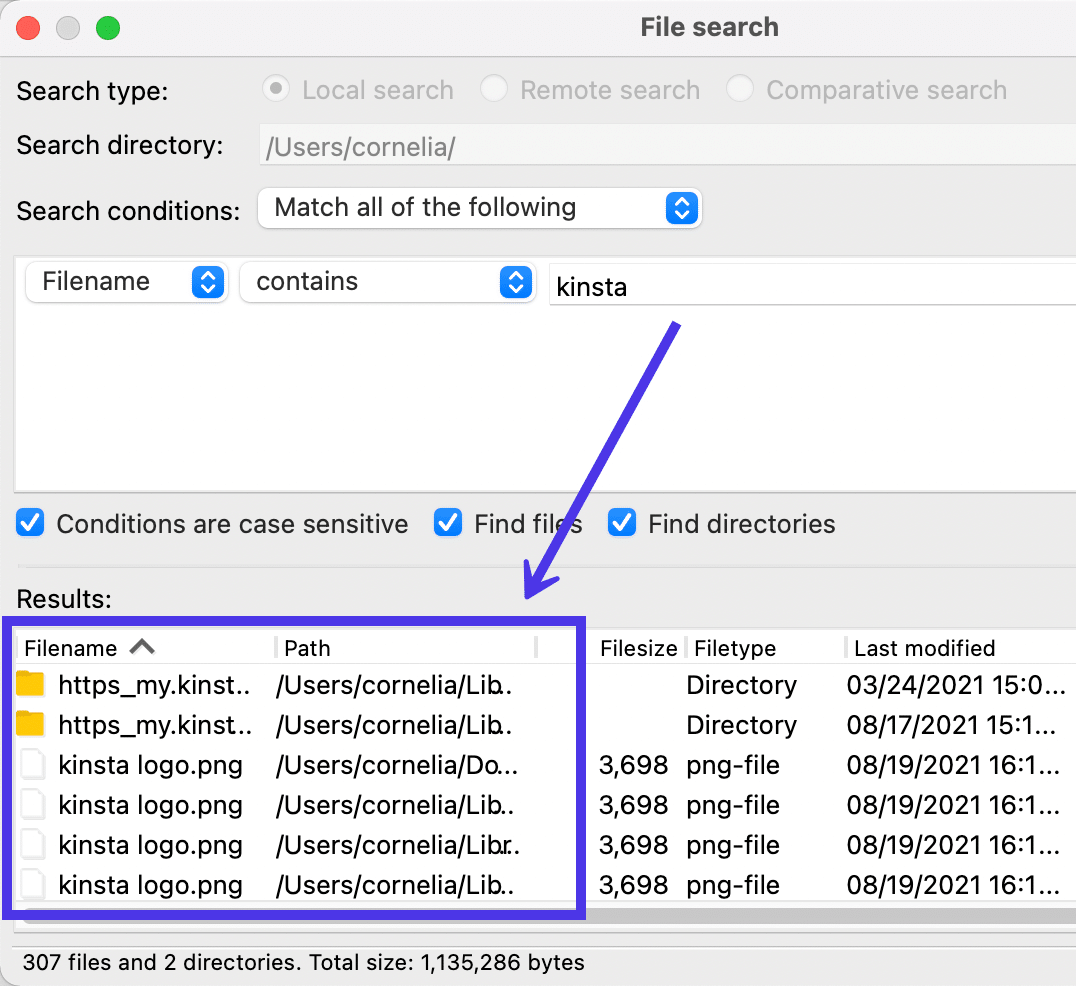The width and height of the screenshot is (1076, 986).
Task: Click the Filename sort arrow indicator
Action: click(x=142, y=647)
